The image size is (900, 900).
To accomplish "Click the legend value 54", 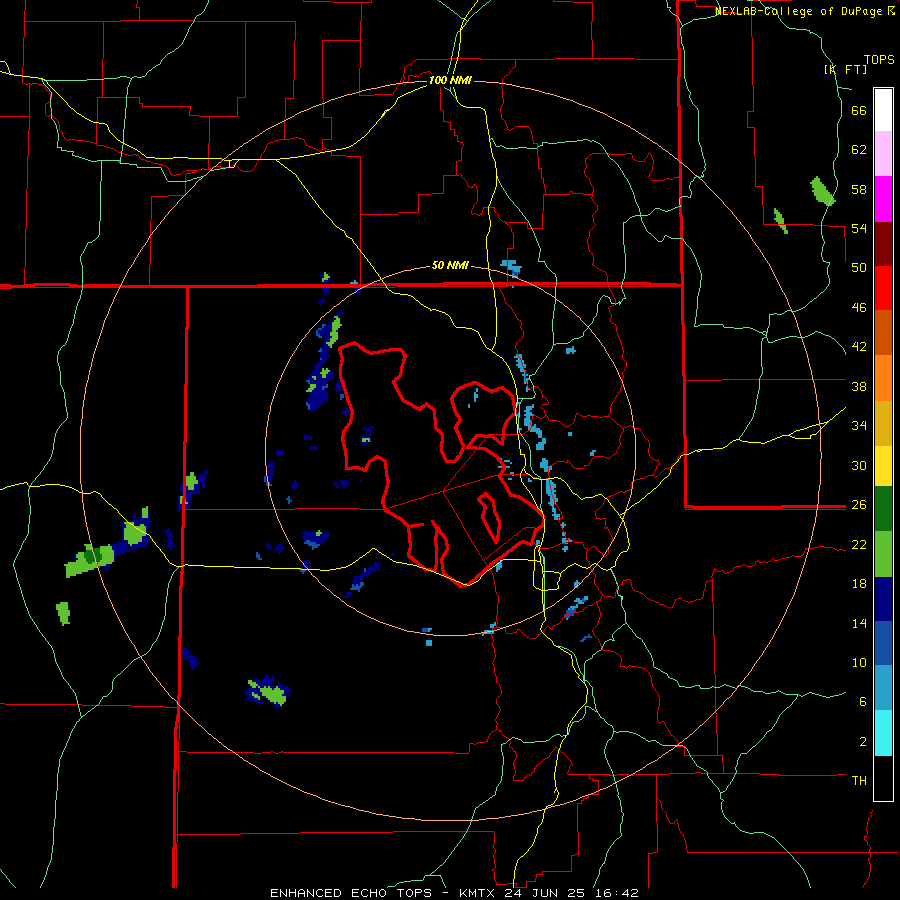I will point(859,228).
